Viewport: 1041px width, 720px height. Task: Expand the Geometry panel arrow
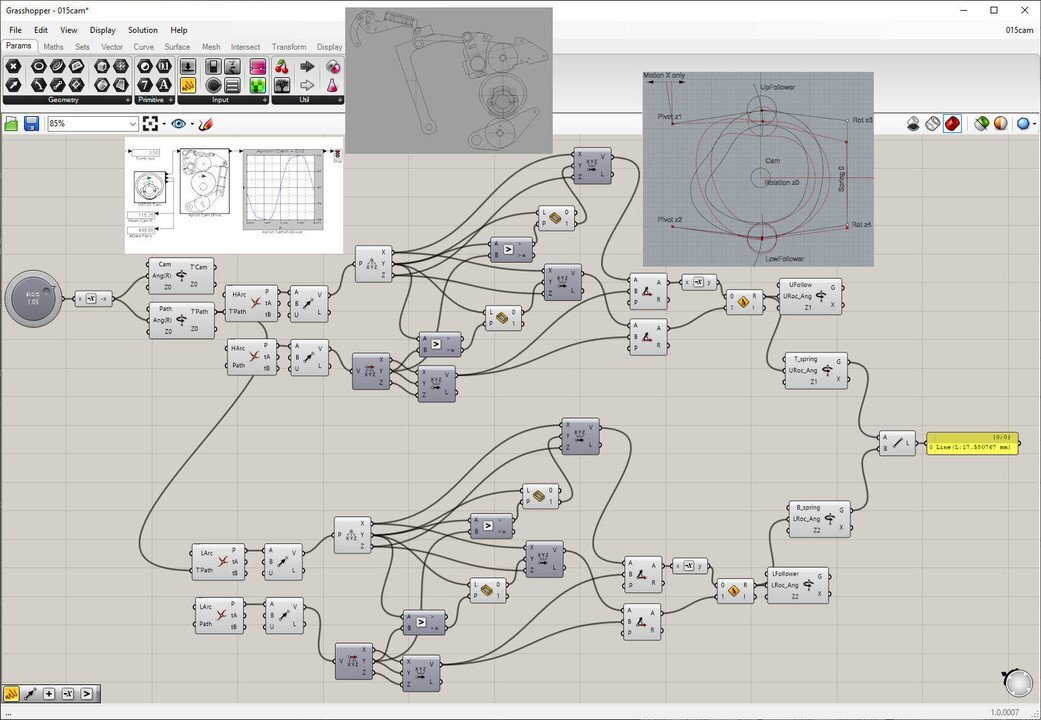coord(127,100)
